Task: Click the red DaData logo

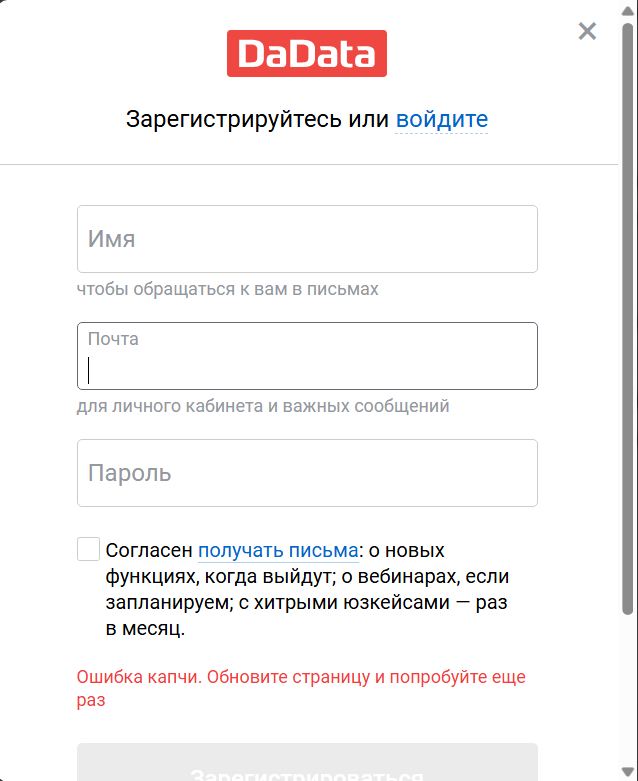Action: tap(307, 53)
